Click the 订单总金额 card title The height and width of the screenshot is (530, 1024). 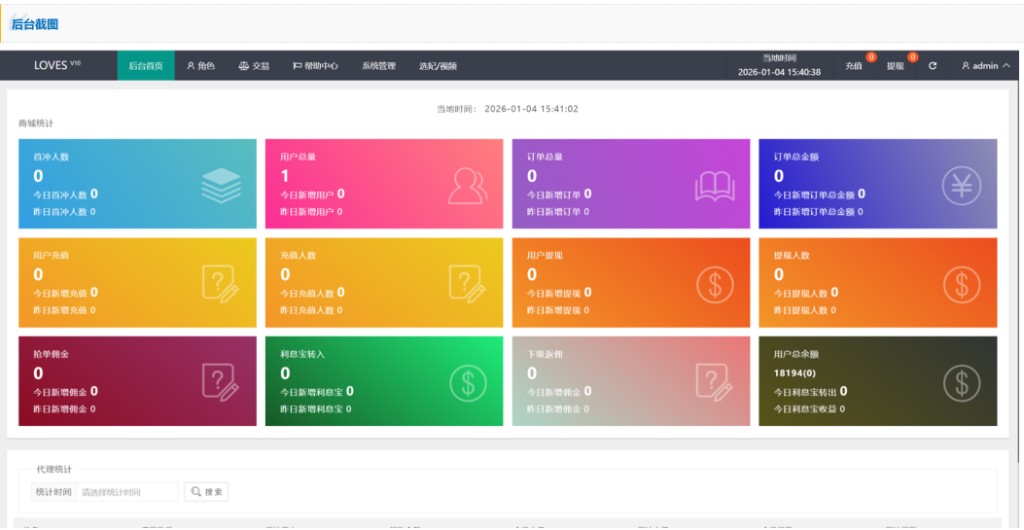point(796,157)
